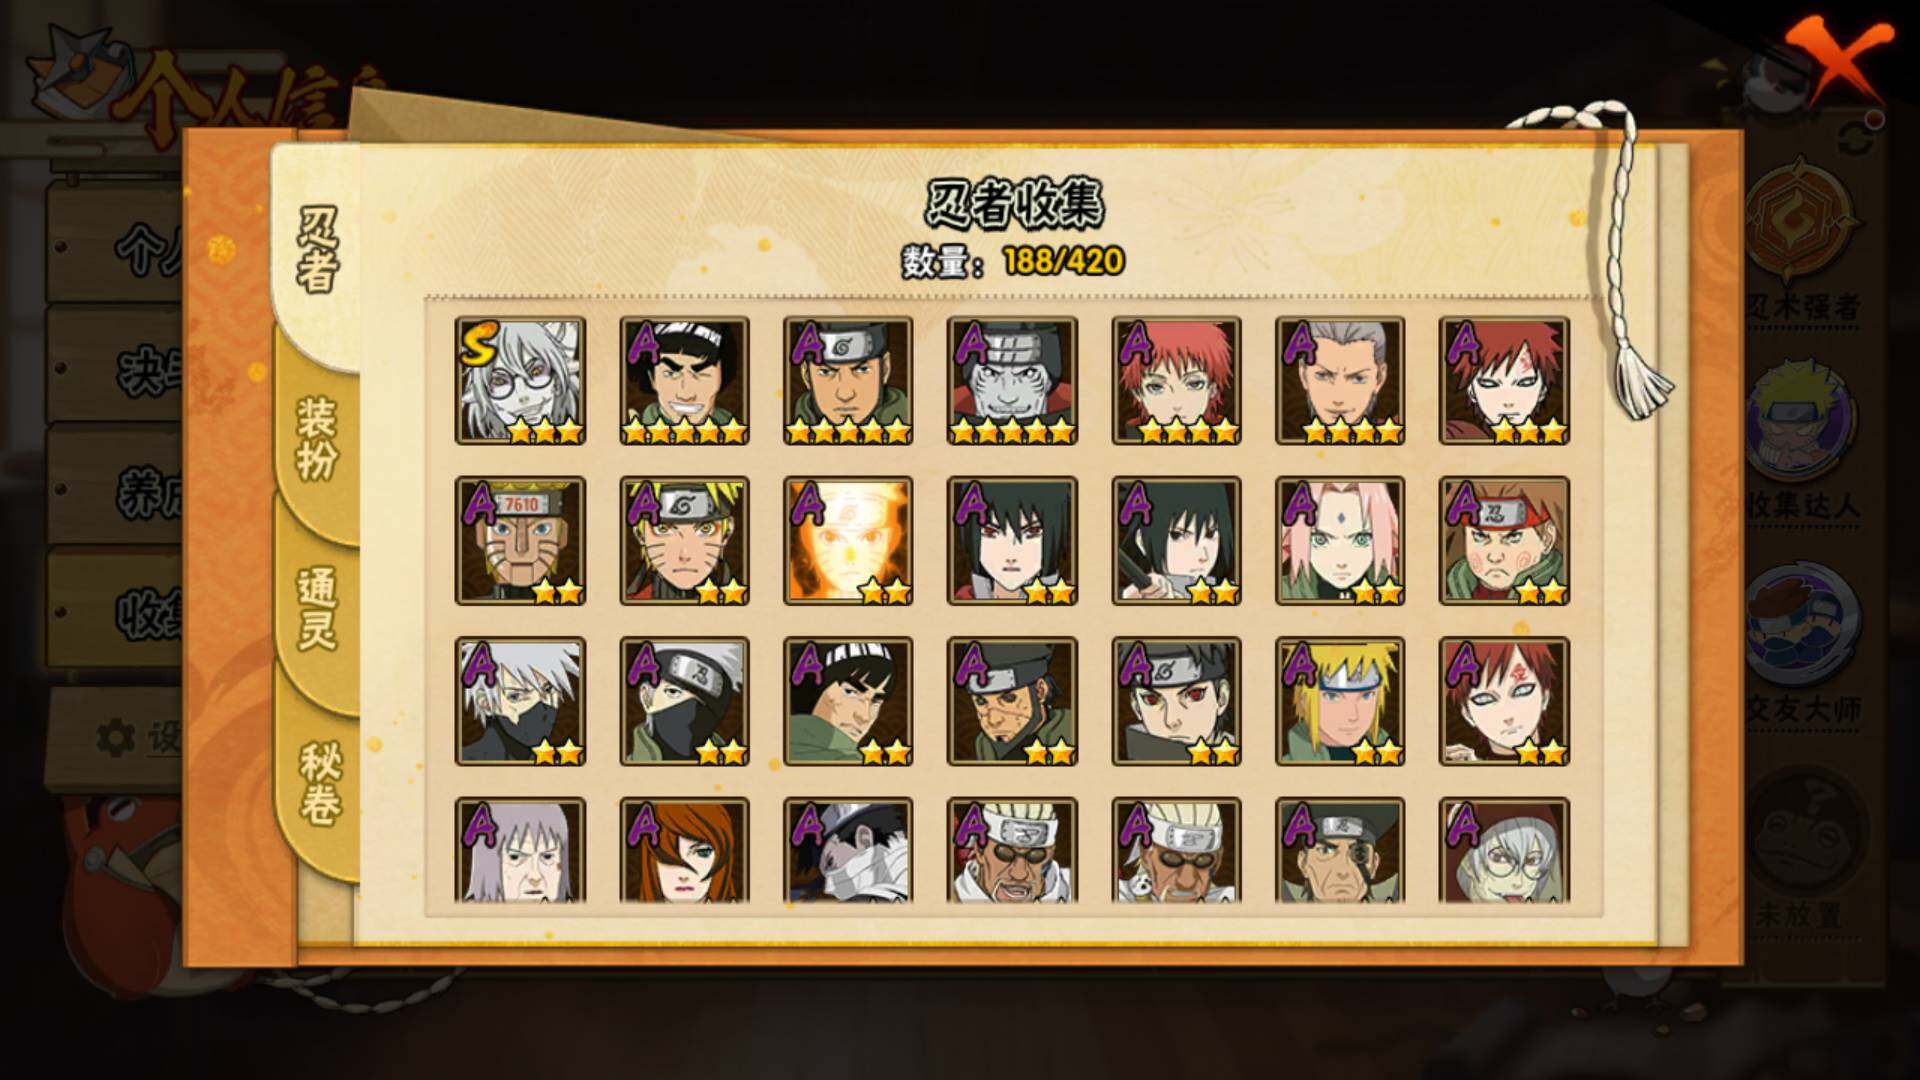Select the S-rank Kabuto ninja portrait
The height and width of the screenshot is (1080, 1920).
520,380
